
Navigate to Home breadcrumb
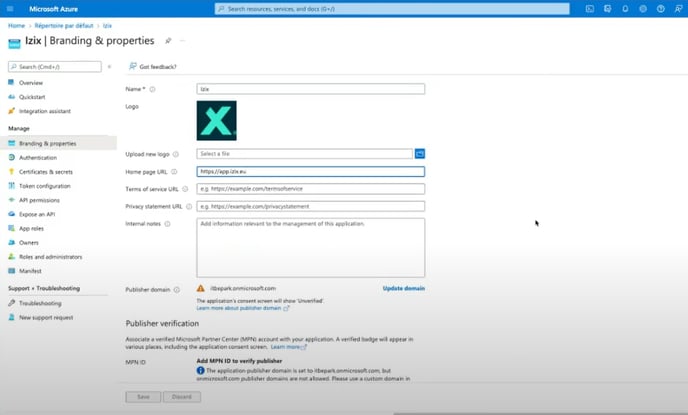pos(16,25)
